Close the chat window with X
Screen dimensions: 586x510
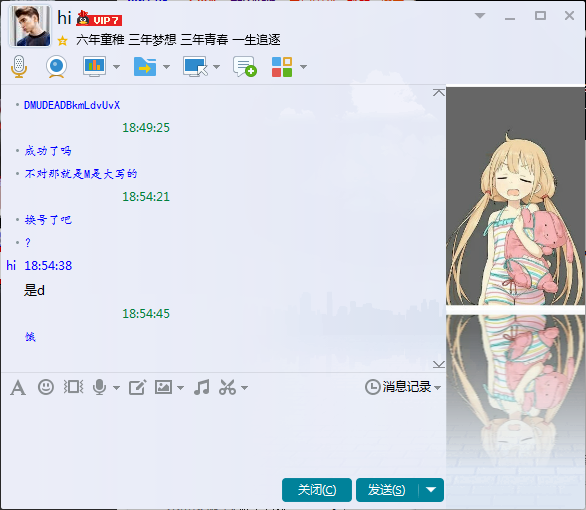569,16
